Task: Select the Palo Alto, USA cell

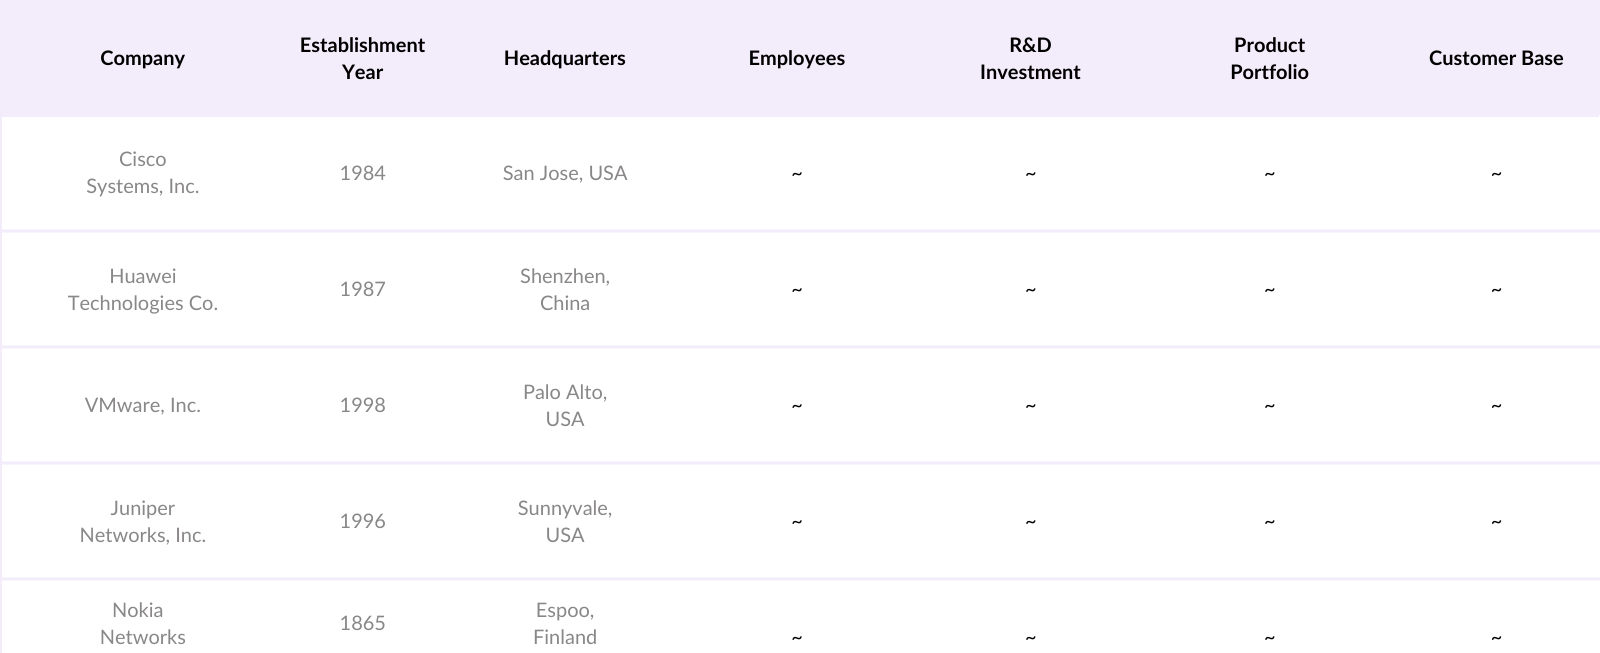Action: [564, 405]
